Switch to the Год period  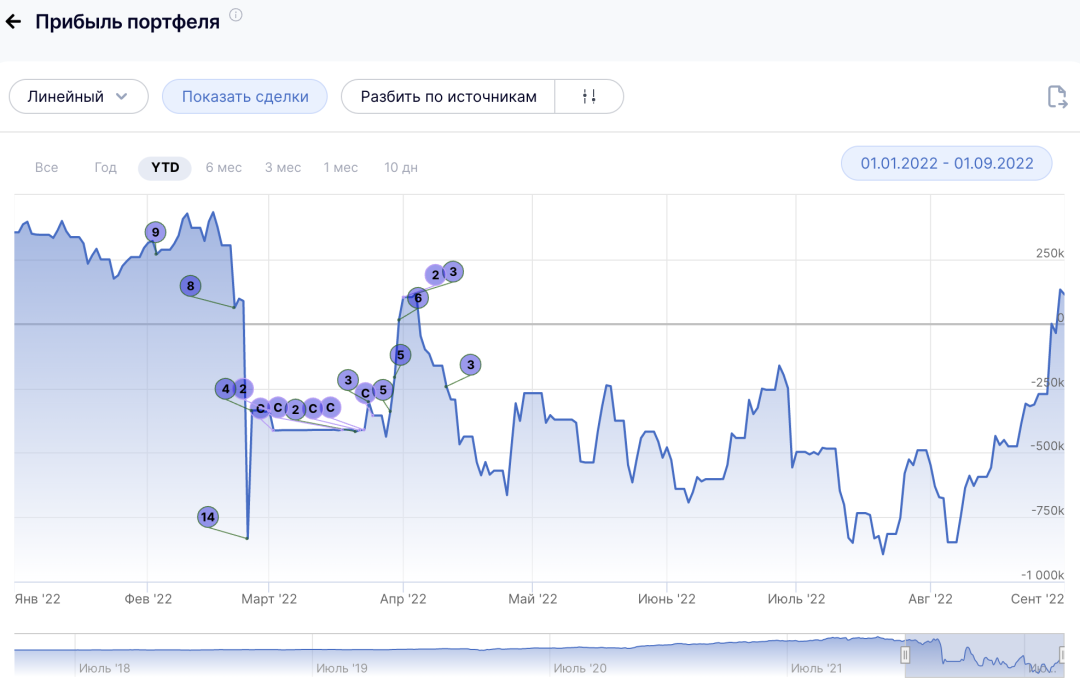click(106, 167)
